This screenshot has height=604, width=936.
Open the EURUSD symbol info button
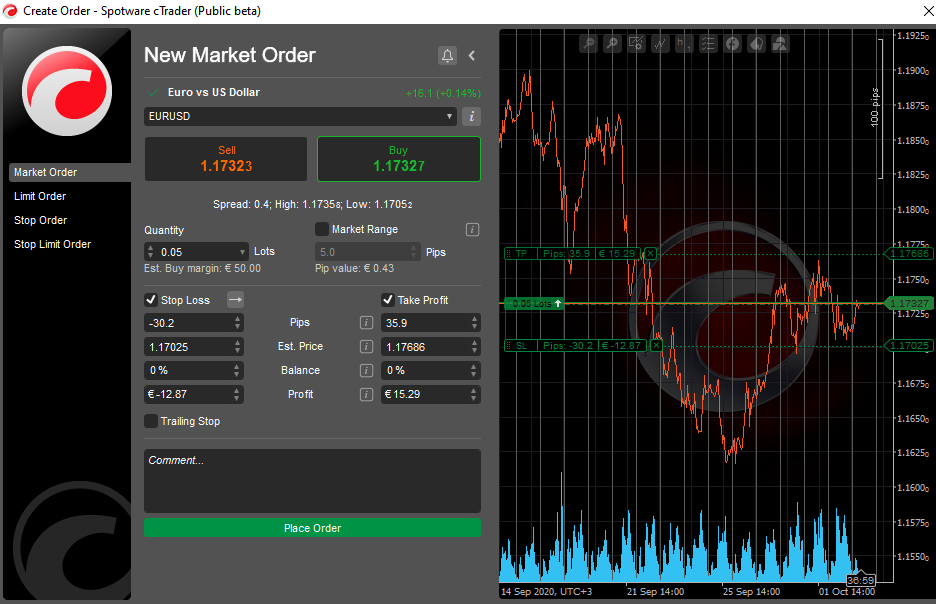point(472,116)
